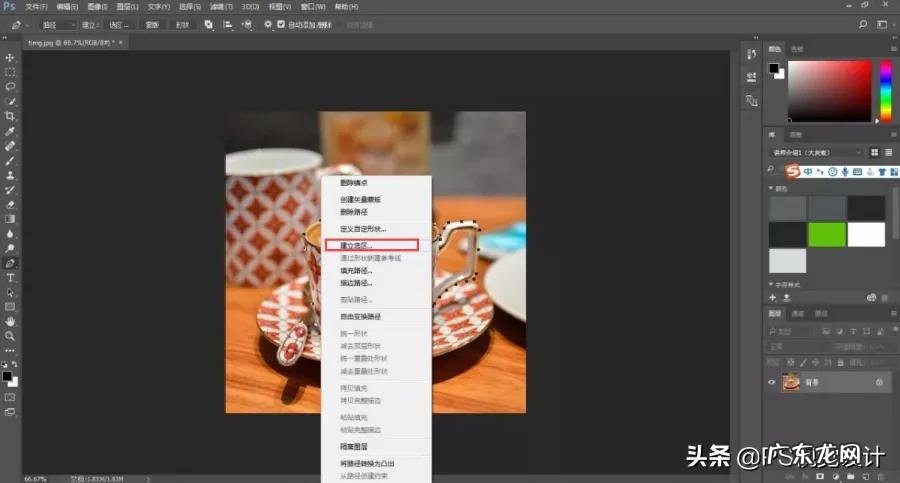This screenshot has width=900, height=483.
Task: Click the Change Screen Mode icon
Action: coord(10,412)
